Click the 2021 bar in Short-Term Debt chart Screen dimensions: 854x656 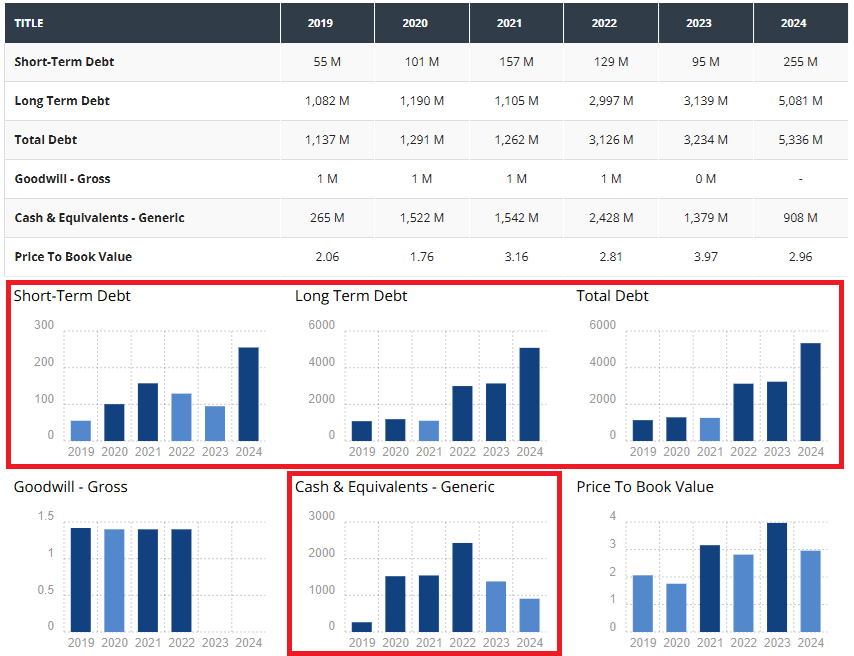tap(148, 412)
